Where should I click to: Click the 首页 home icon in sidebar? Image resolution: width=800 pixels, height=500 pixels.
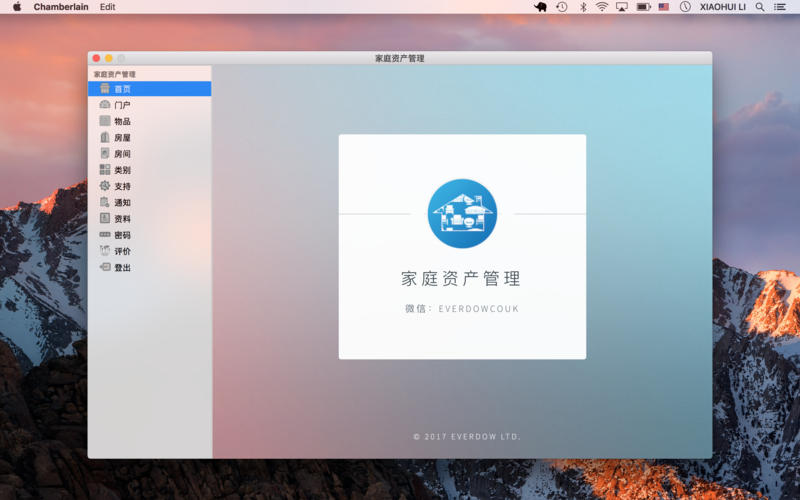click(x=105, y=89)
